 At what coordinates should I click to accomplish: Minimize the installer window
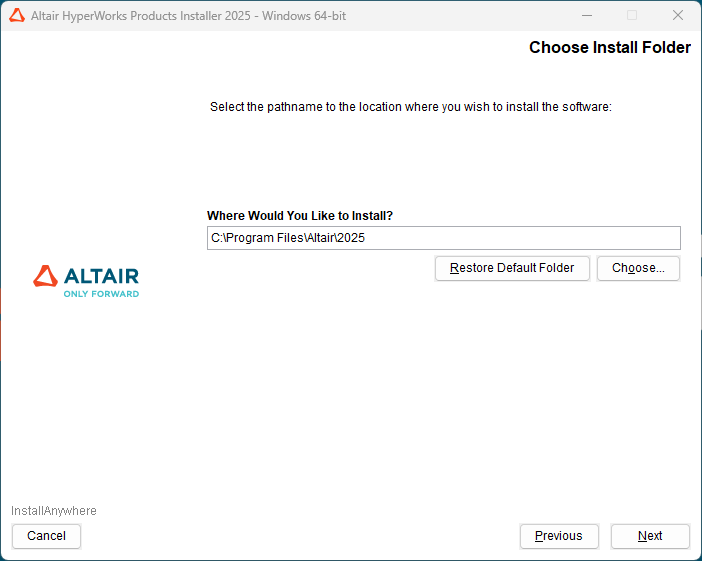coord(585,16)
